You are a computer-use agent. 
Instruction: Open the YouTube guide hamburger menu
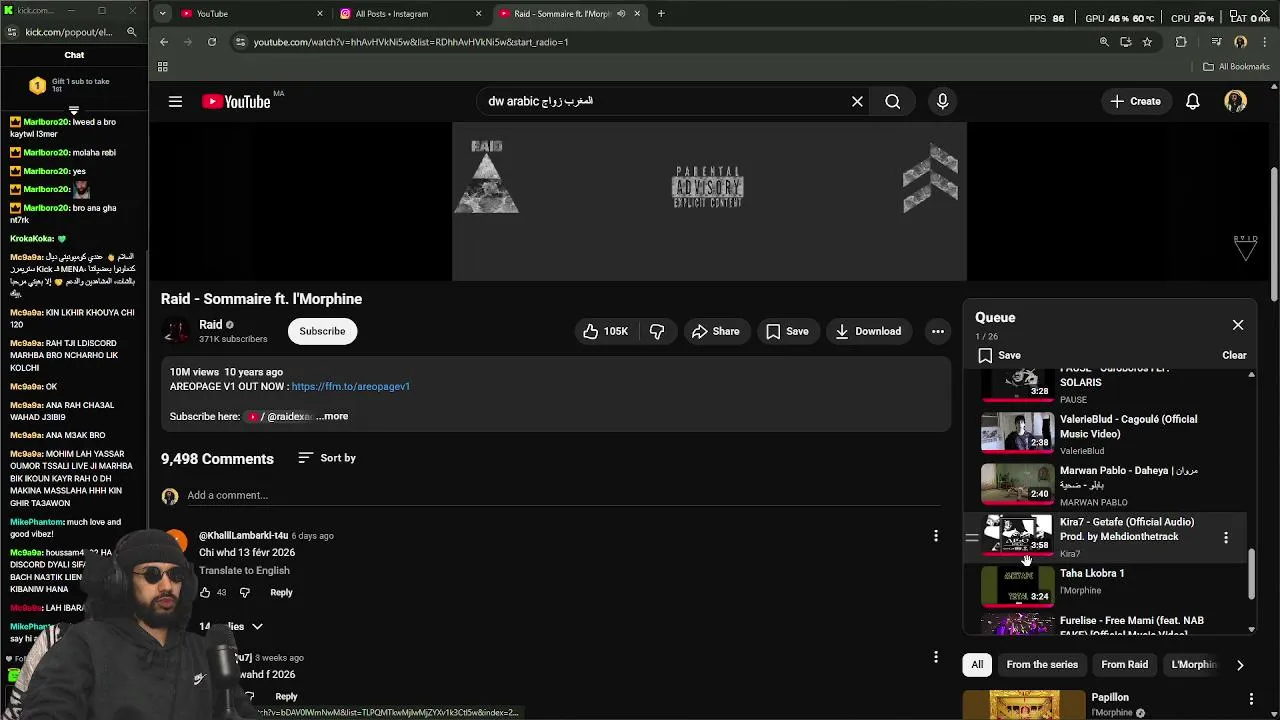(175, 101)
